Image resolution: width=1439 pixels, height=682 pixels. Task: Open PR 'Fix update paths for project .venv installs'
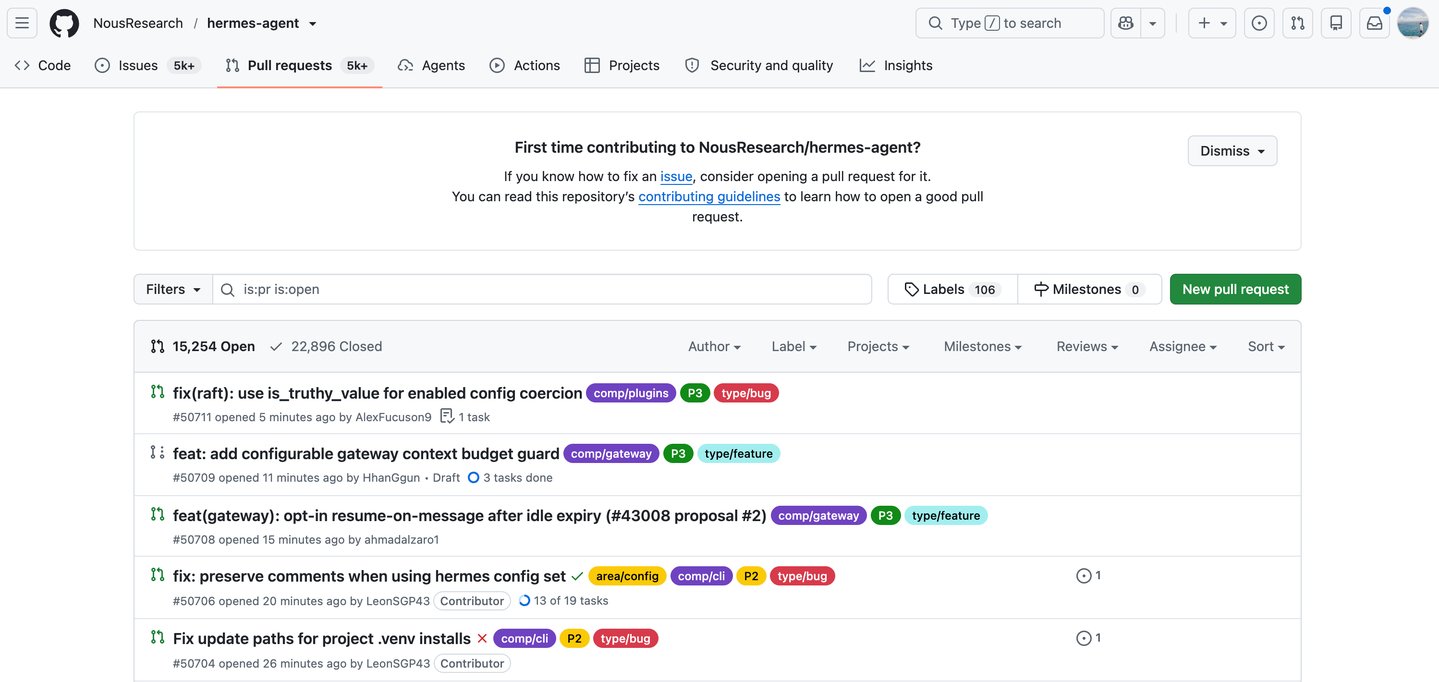click(322, 638)
